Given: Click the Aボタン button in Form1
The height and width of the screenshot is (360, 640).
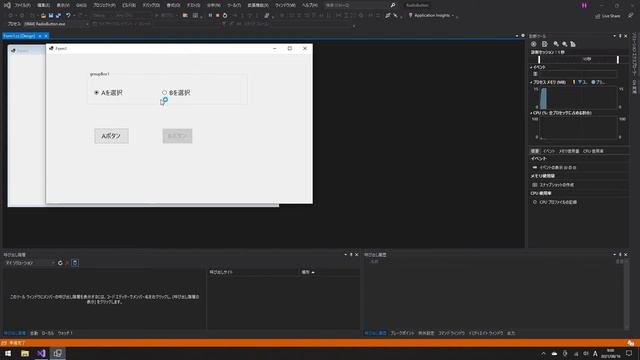Looking at the screenshot, I should pyautogui.click(x=111, y=136).
